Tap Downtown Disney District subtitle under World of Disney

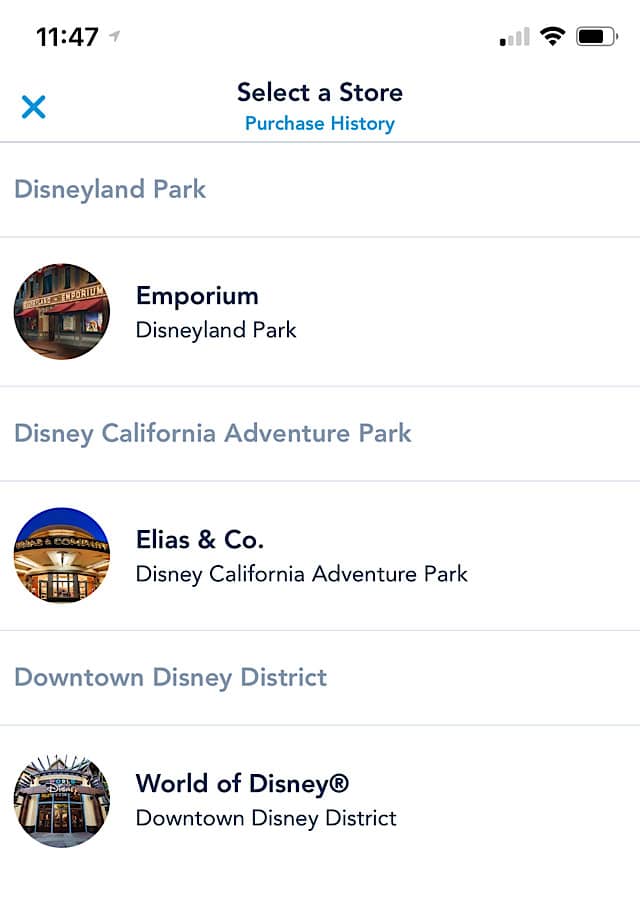point(266,818)
